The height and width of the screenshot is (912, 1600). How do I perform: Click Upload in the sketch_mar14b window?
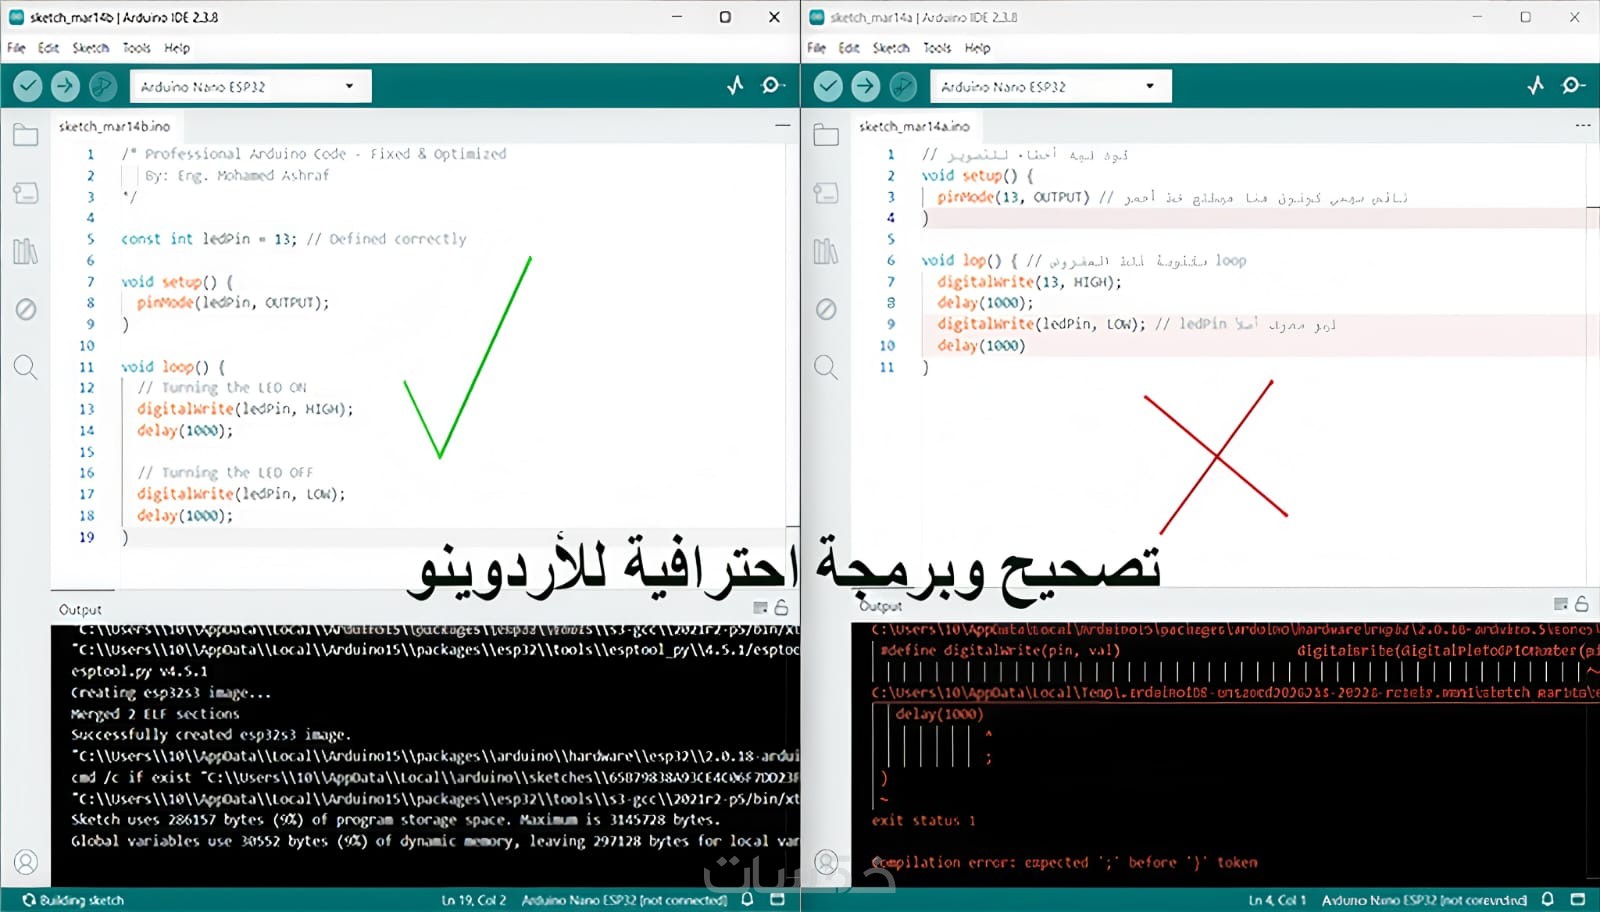65,86
